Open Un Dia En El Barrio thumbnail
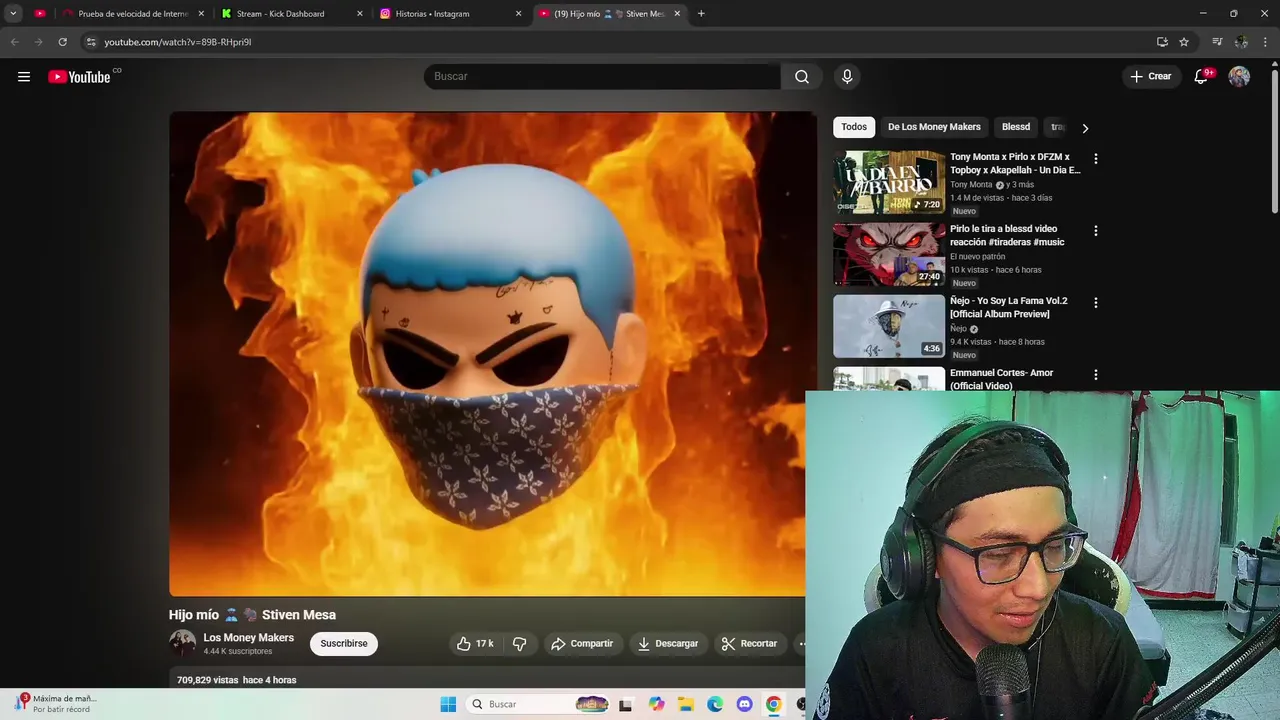This screenshot has width=1280, height=720. 889,182
